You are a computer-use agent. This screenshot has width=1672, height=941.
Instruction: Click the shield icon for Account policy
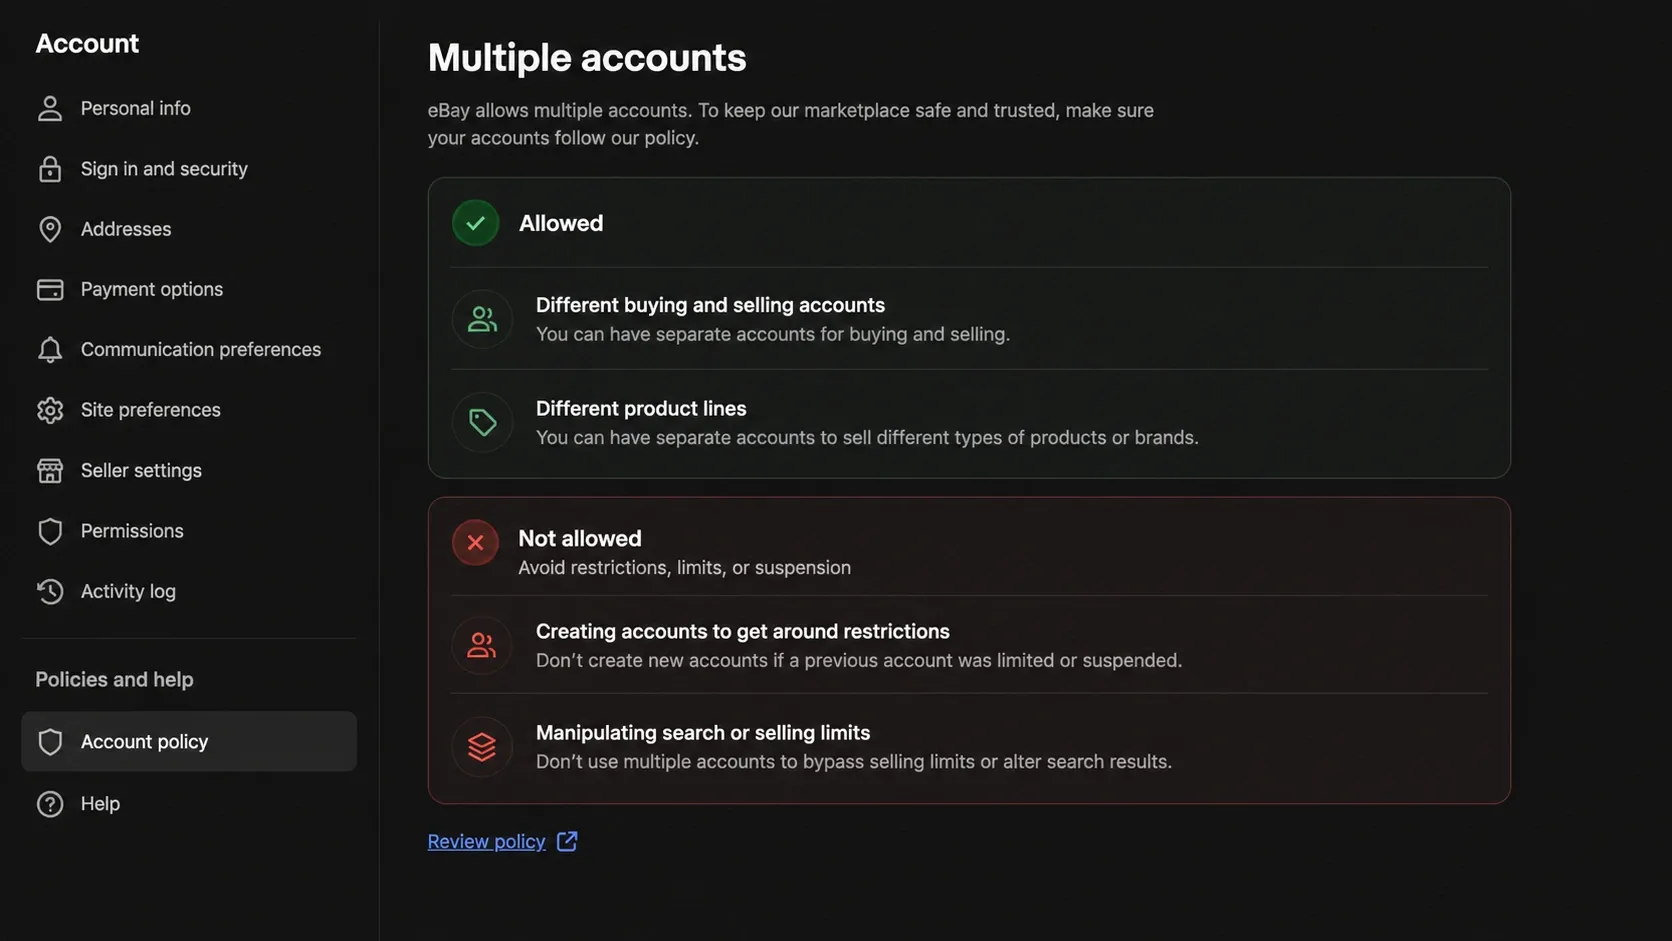point(50,742)
